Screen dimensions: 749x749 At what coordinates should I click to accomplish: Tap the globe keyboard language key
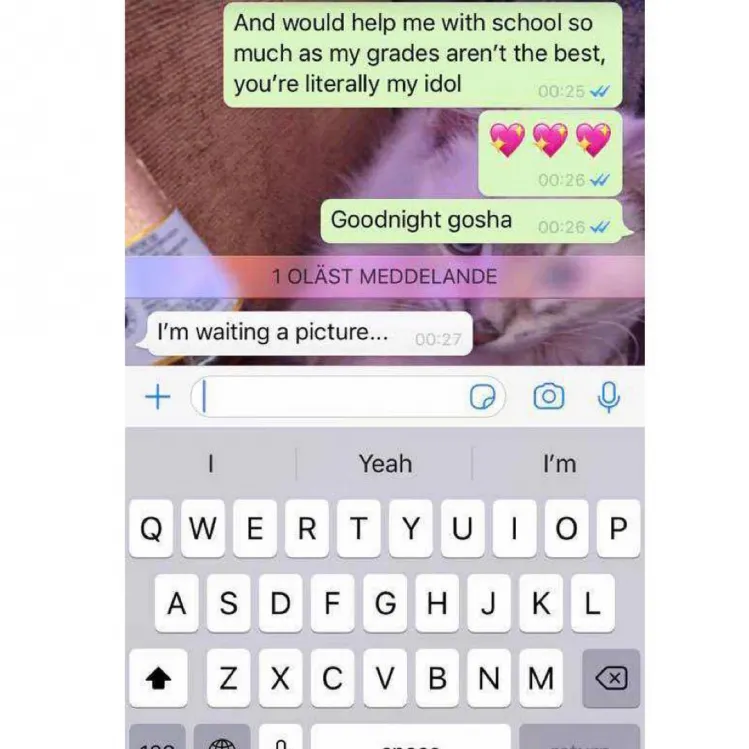pos(222,738)
